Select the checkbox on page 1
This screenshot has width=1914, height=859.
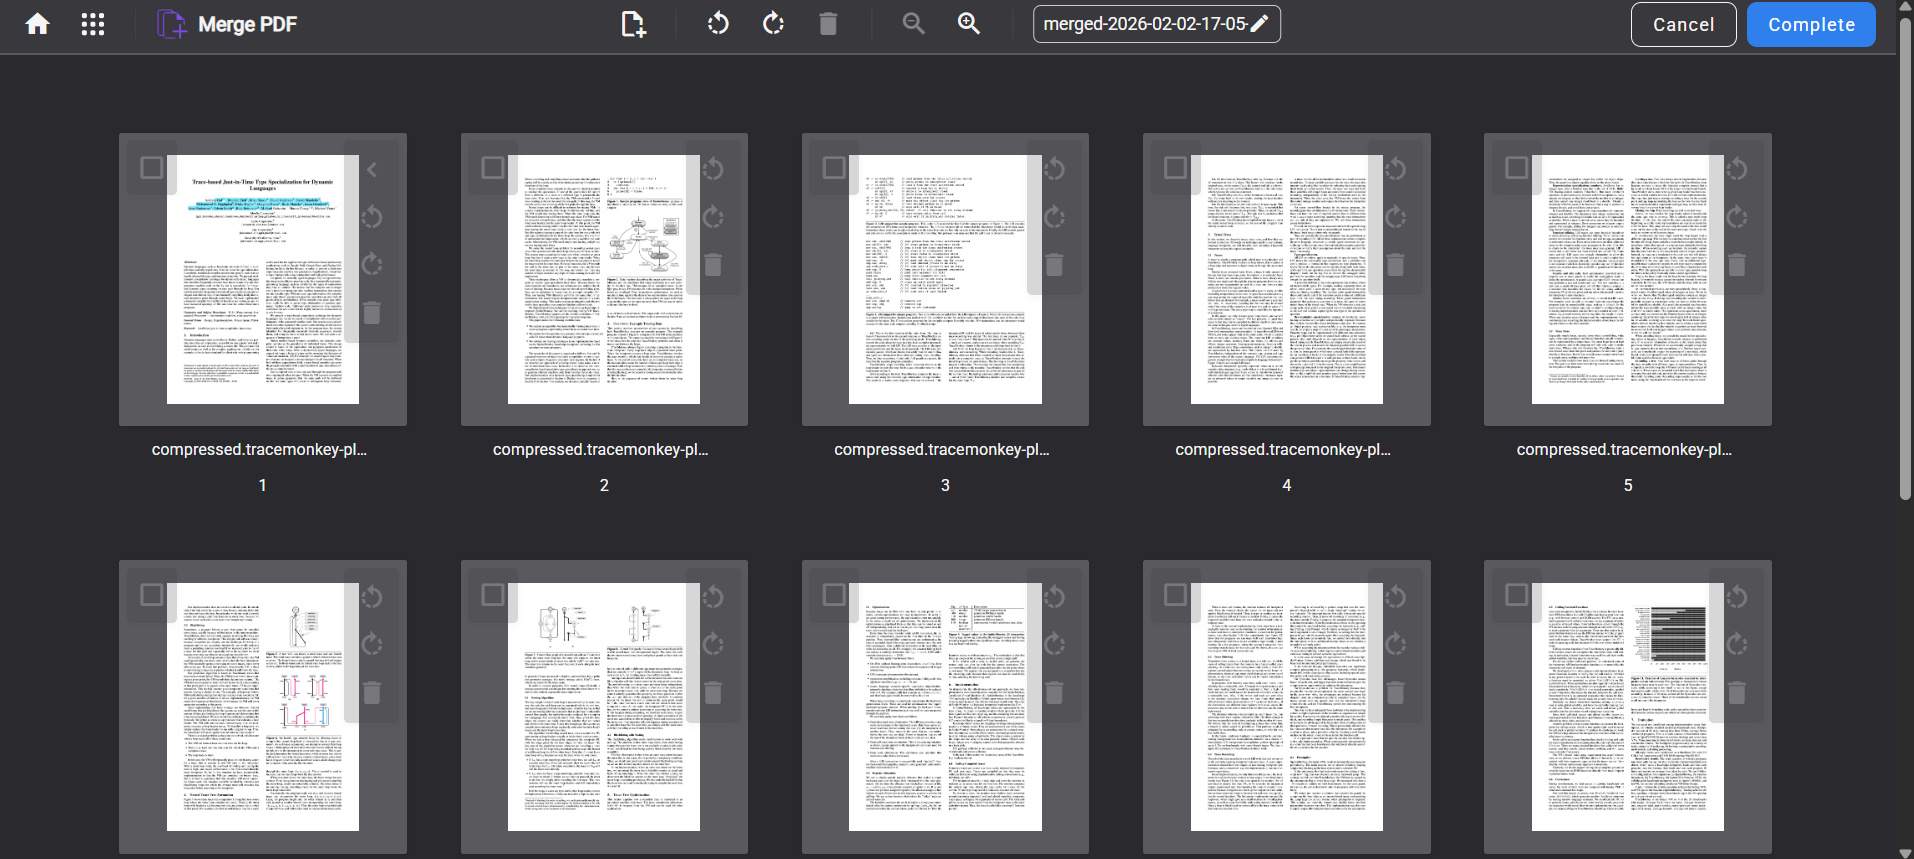[152, 167]
